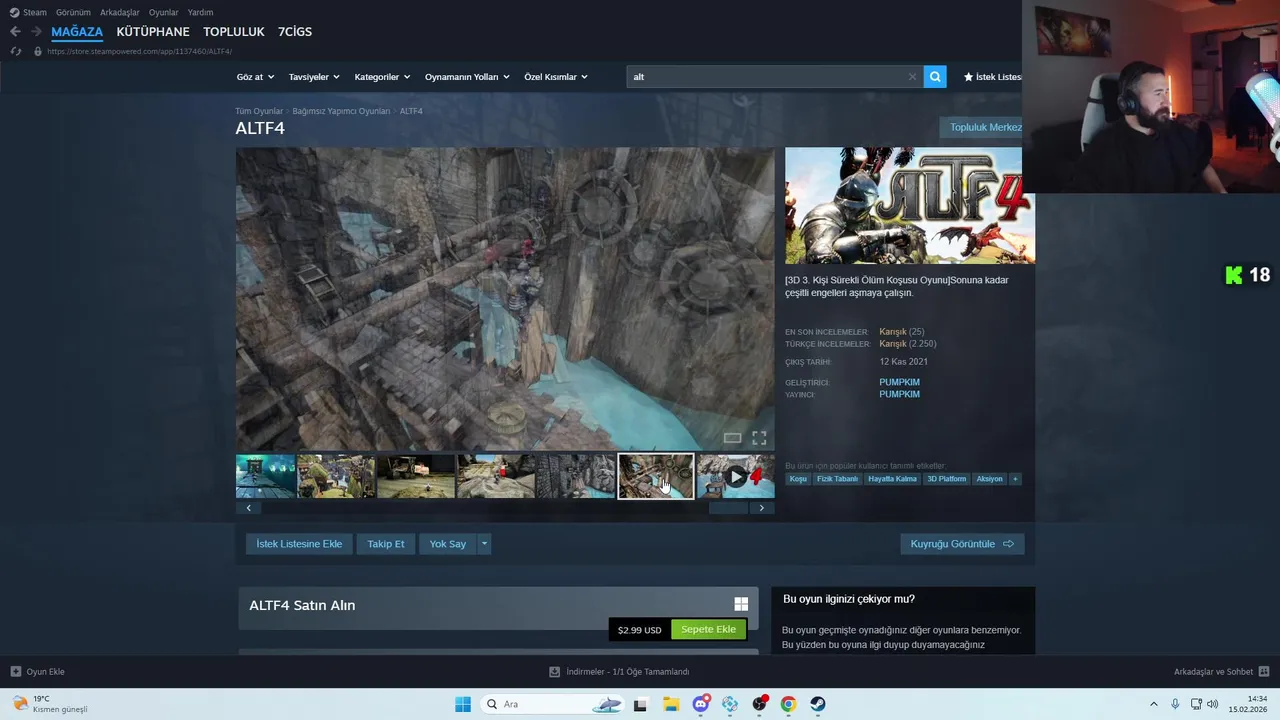Open the Oyunlar menu
This screenshot has width=1280, height=720.
pos(164,12)
